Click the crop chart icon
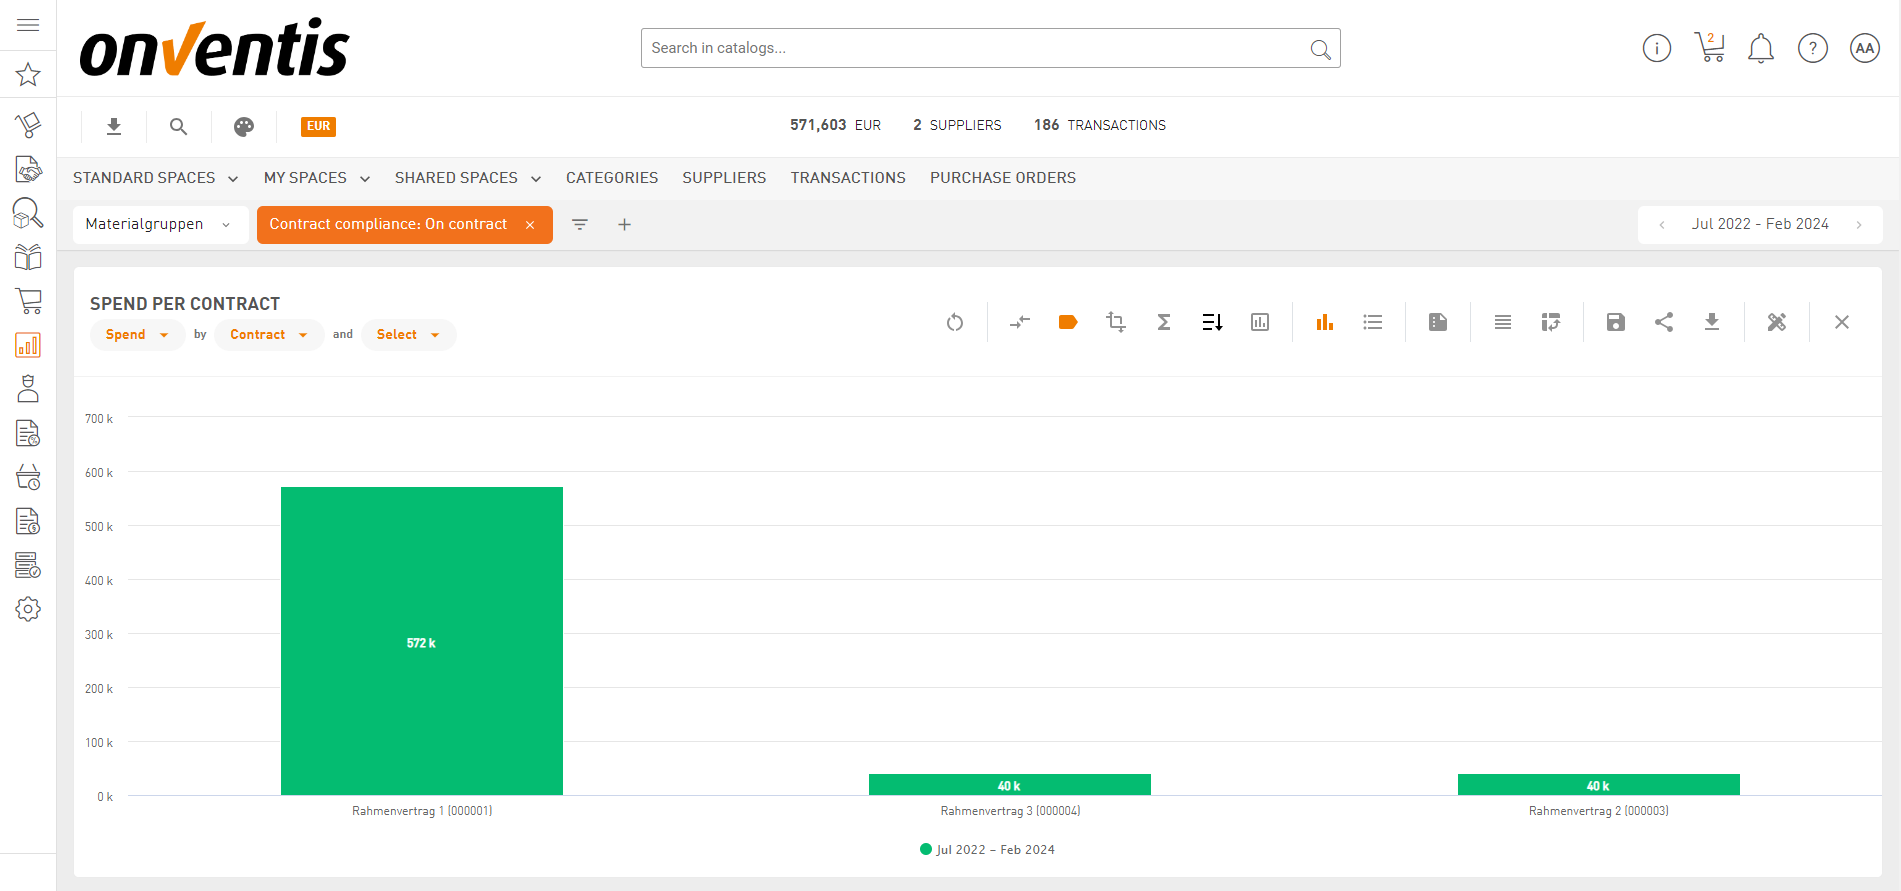Image resolution: width=1901 pixels, height=891 pixels. pyautogui.click(x=1116, y=322)
